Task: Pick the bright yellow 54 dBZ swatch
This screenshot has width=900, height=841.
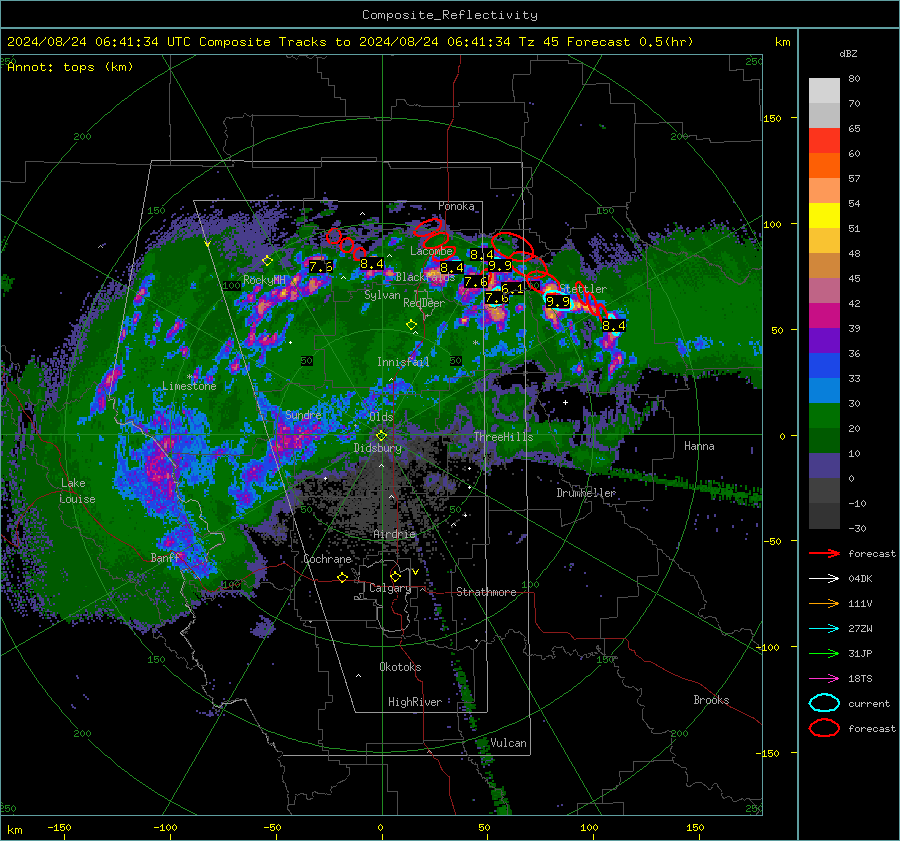Action: click(824, 215)
